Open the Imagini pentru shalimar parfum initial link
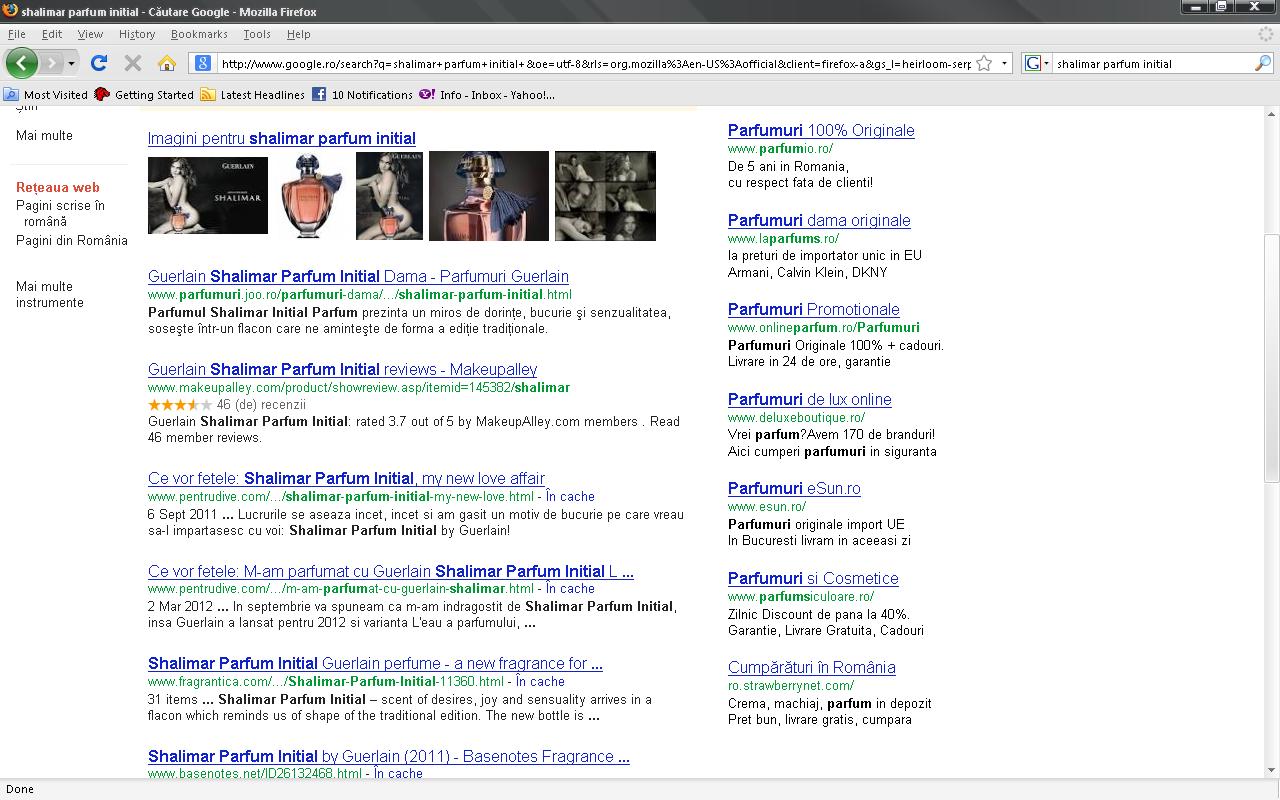Viewport: 1280px width, 800px height. [x=282, y=138]
